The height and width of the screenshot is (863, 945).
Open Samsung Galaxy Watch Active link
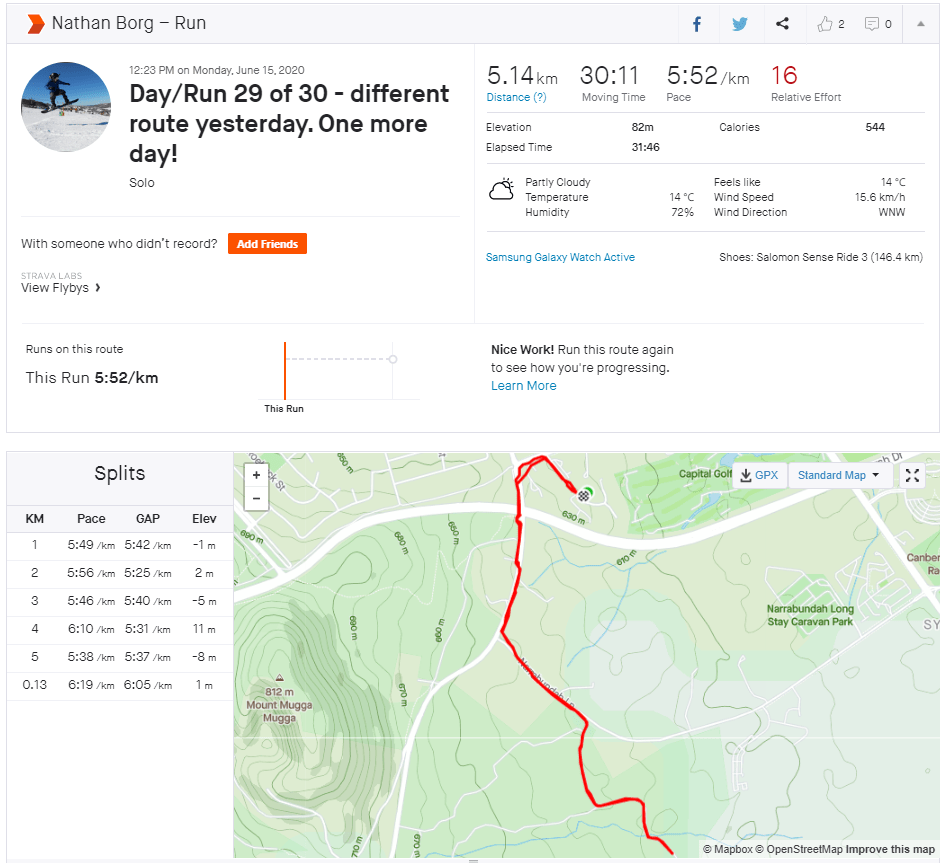coord(560,257)
